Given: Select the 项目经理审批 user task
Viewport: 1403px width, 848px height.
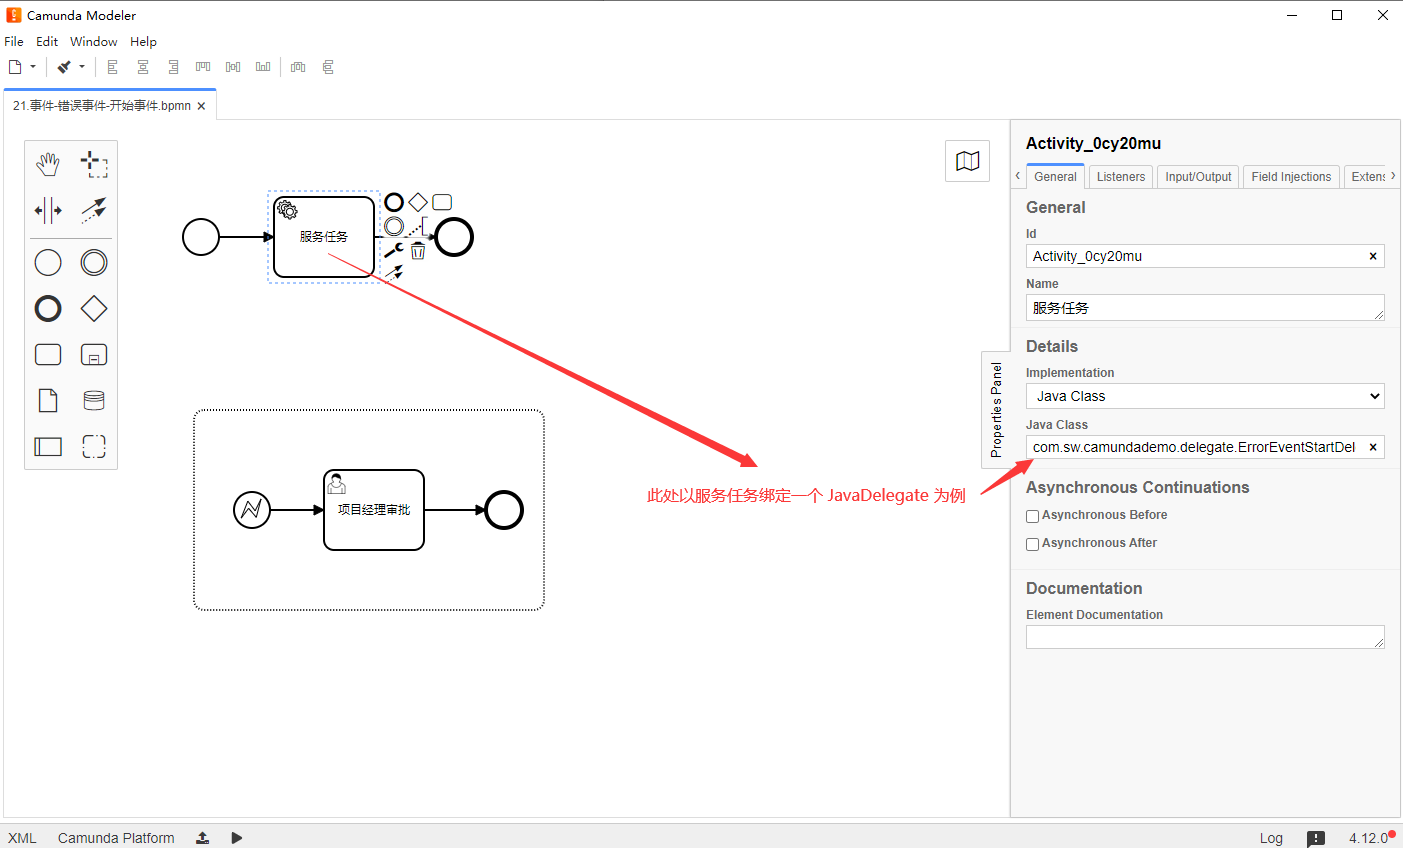Looking at the screenshot, I should (374, 510).
